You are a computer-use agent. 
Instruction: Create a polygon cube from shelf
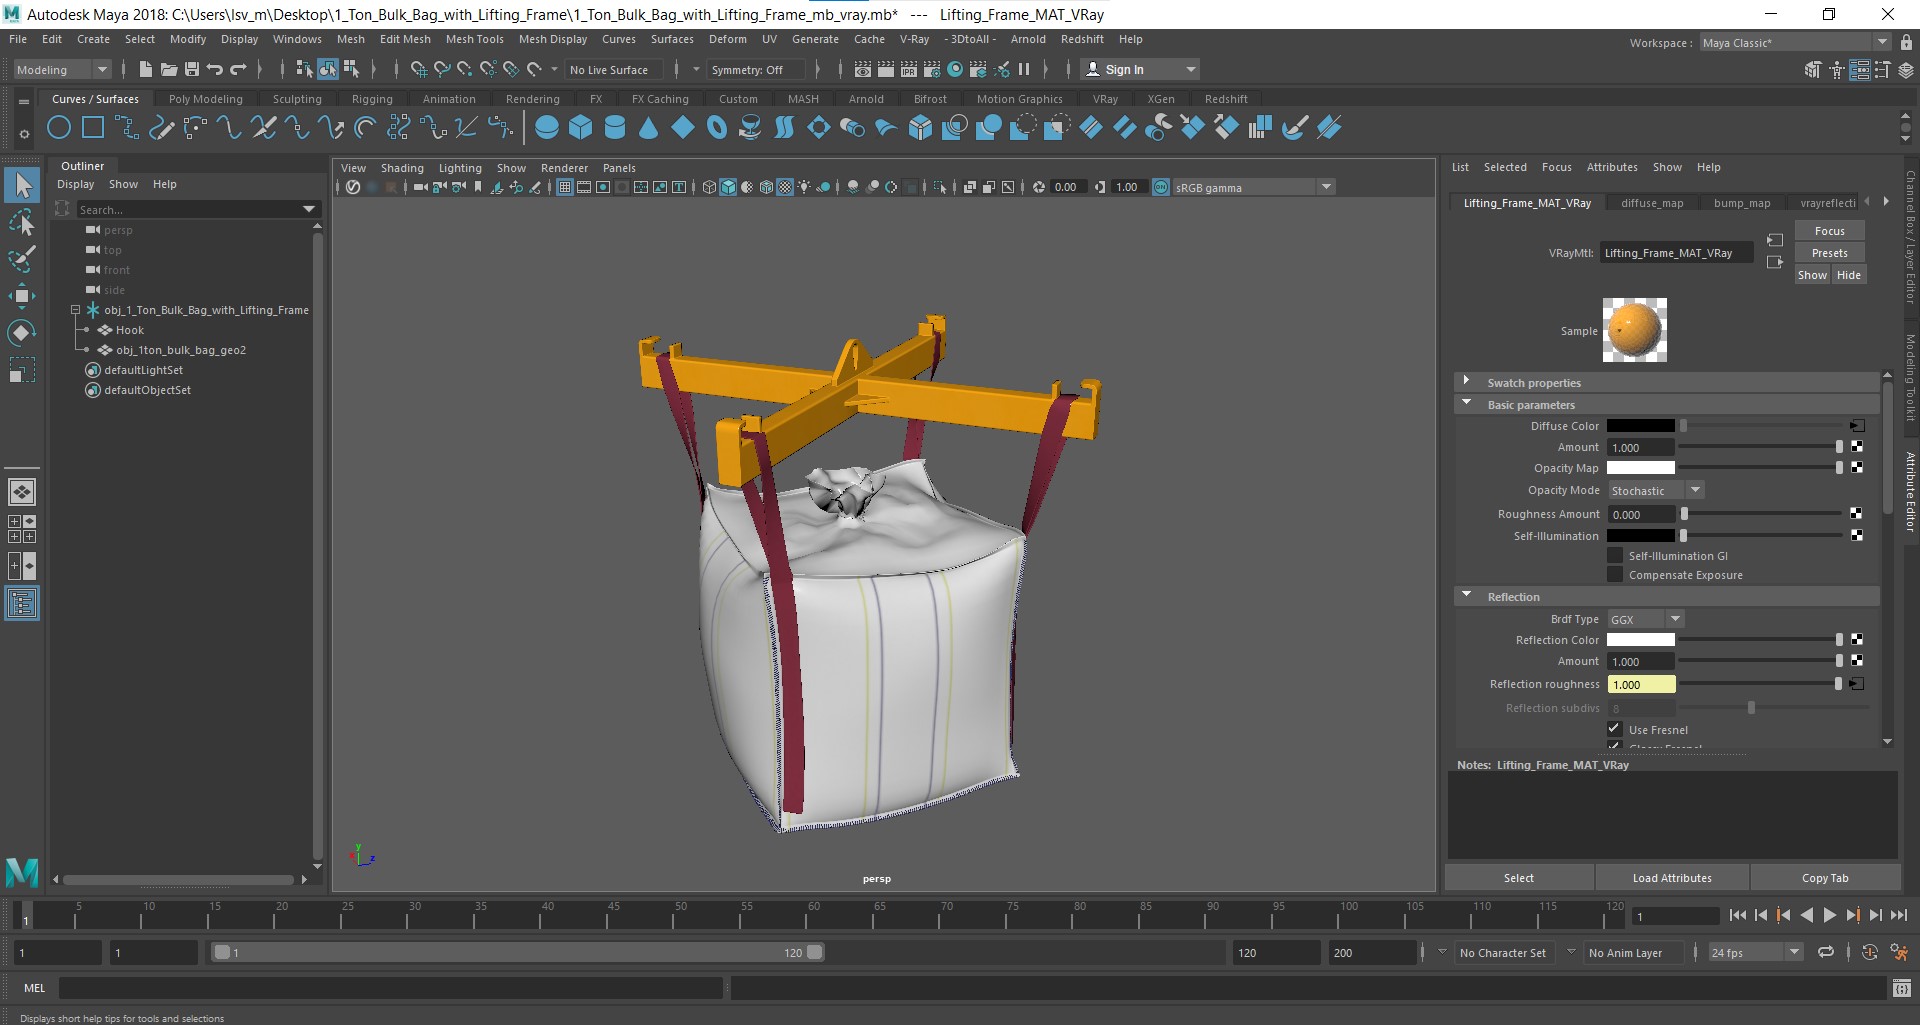point(581,128)
